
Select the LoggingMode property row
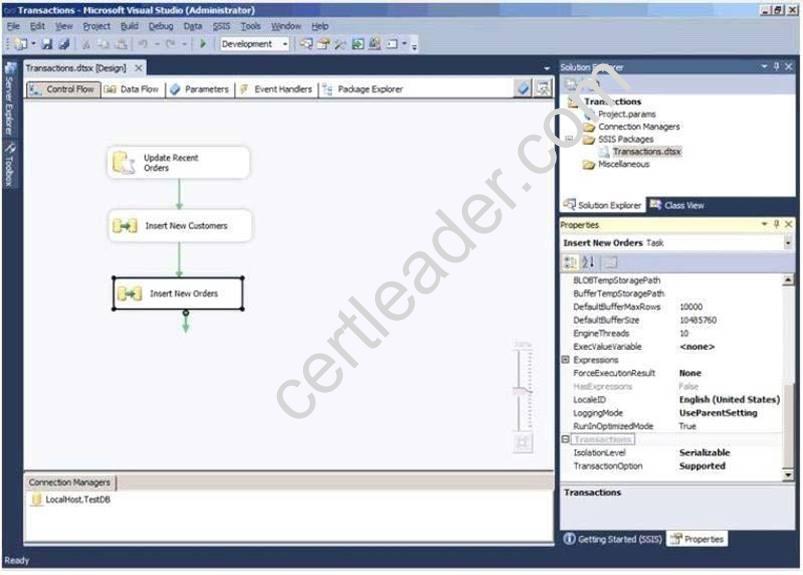coord(673,413)
